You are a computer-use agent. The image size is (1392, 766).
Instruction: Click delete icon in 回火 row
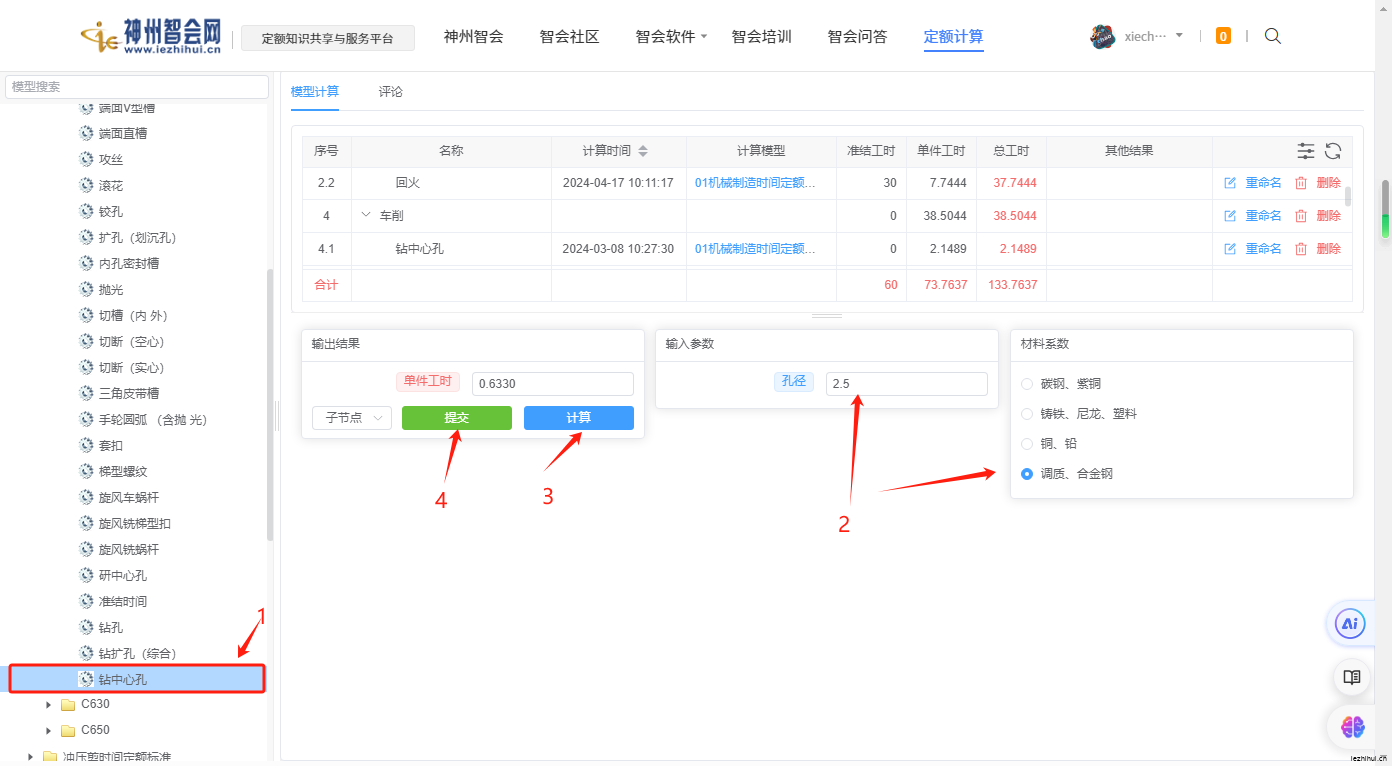(x=1301, y=183)
